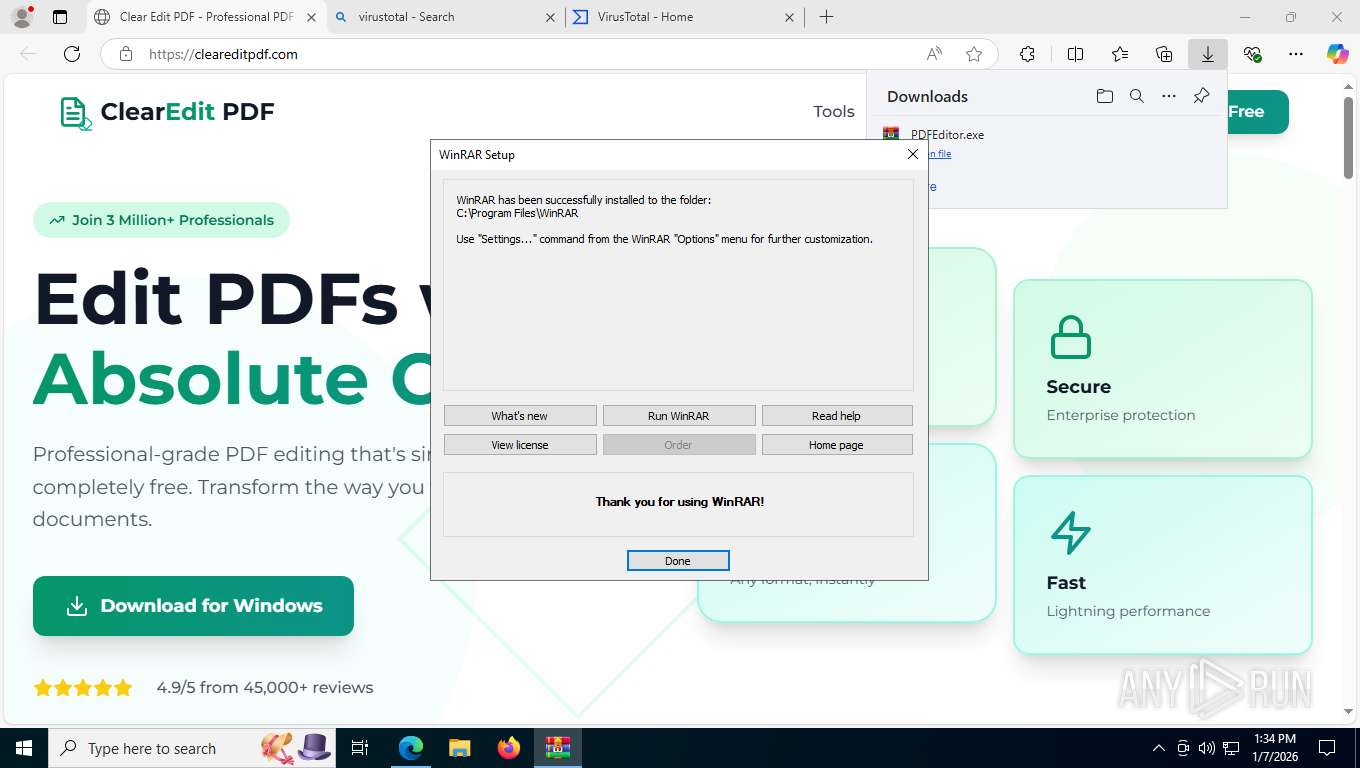Click the WinRAR taskbar icon
Viewport: 1360px width, 768px height.
pyautogui.click(x=557, y=748)
